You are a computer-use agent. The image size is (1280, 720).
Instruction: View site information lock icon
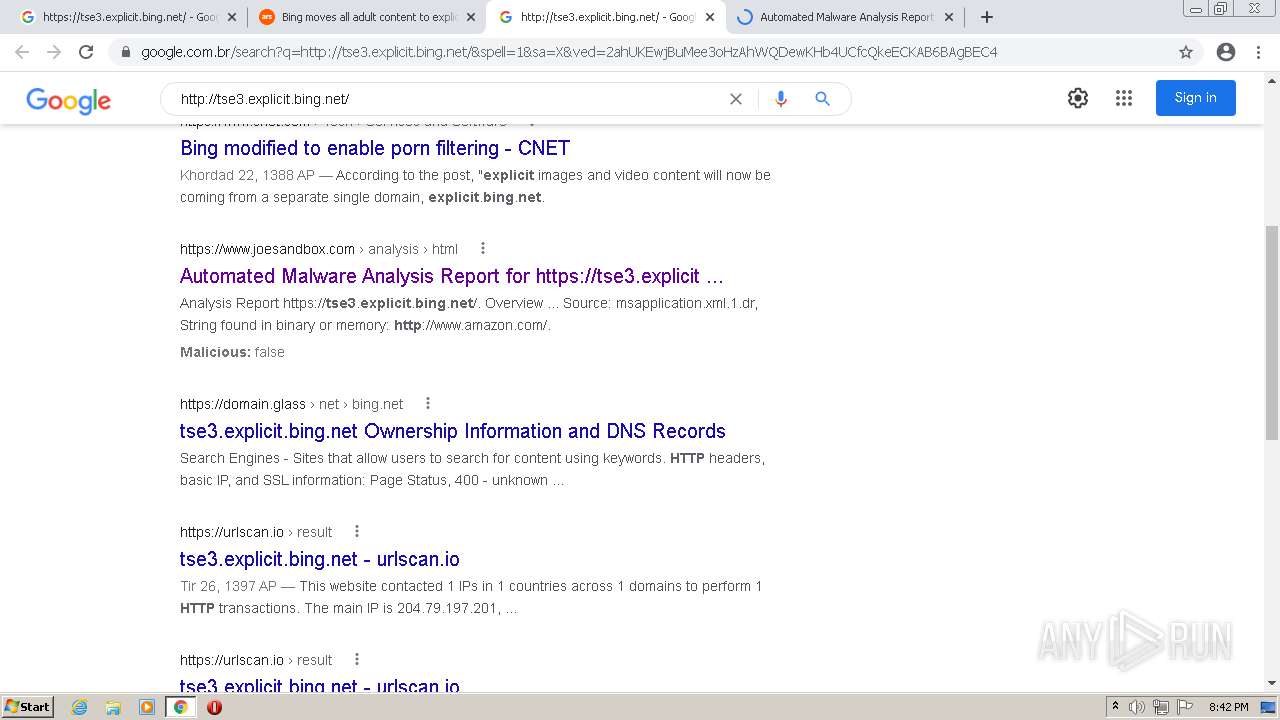(125, 52)
